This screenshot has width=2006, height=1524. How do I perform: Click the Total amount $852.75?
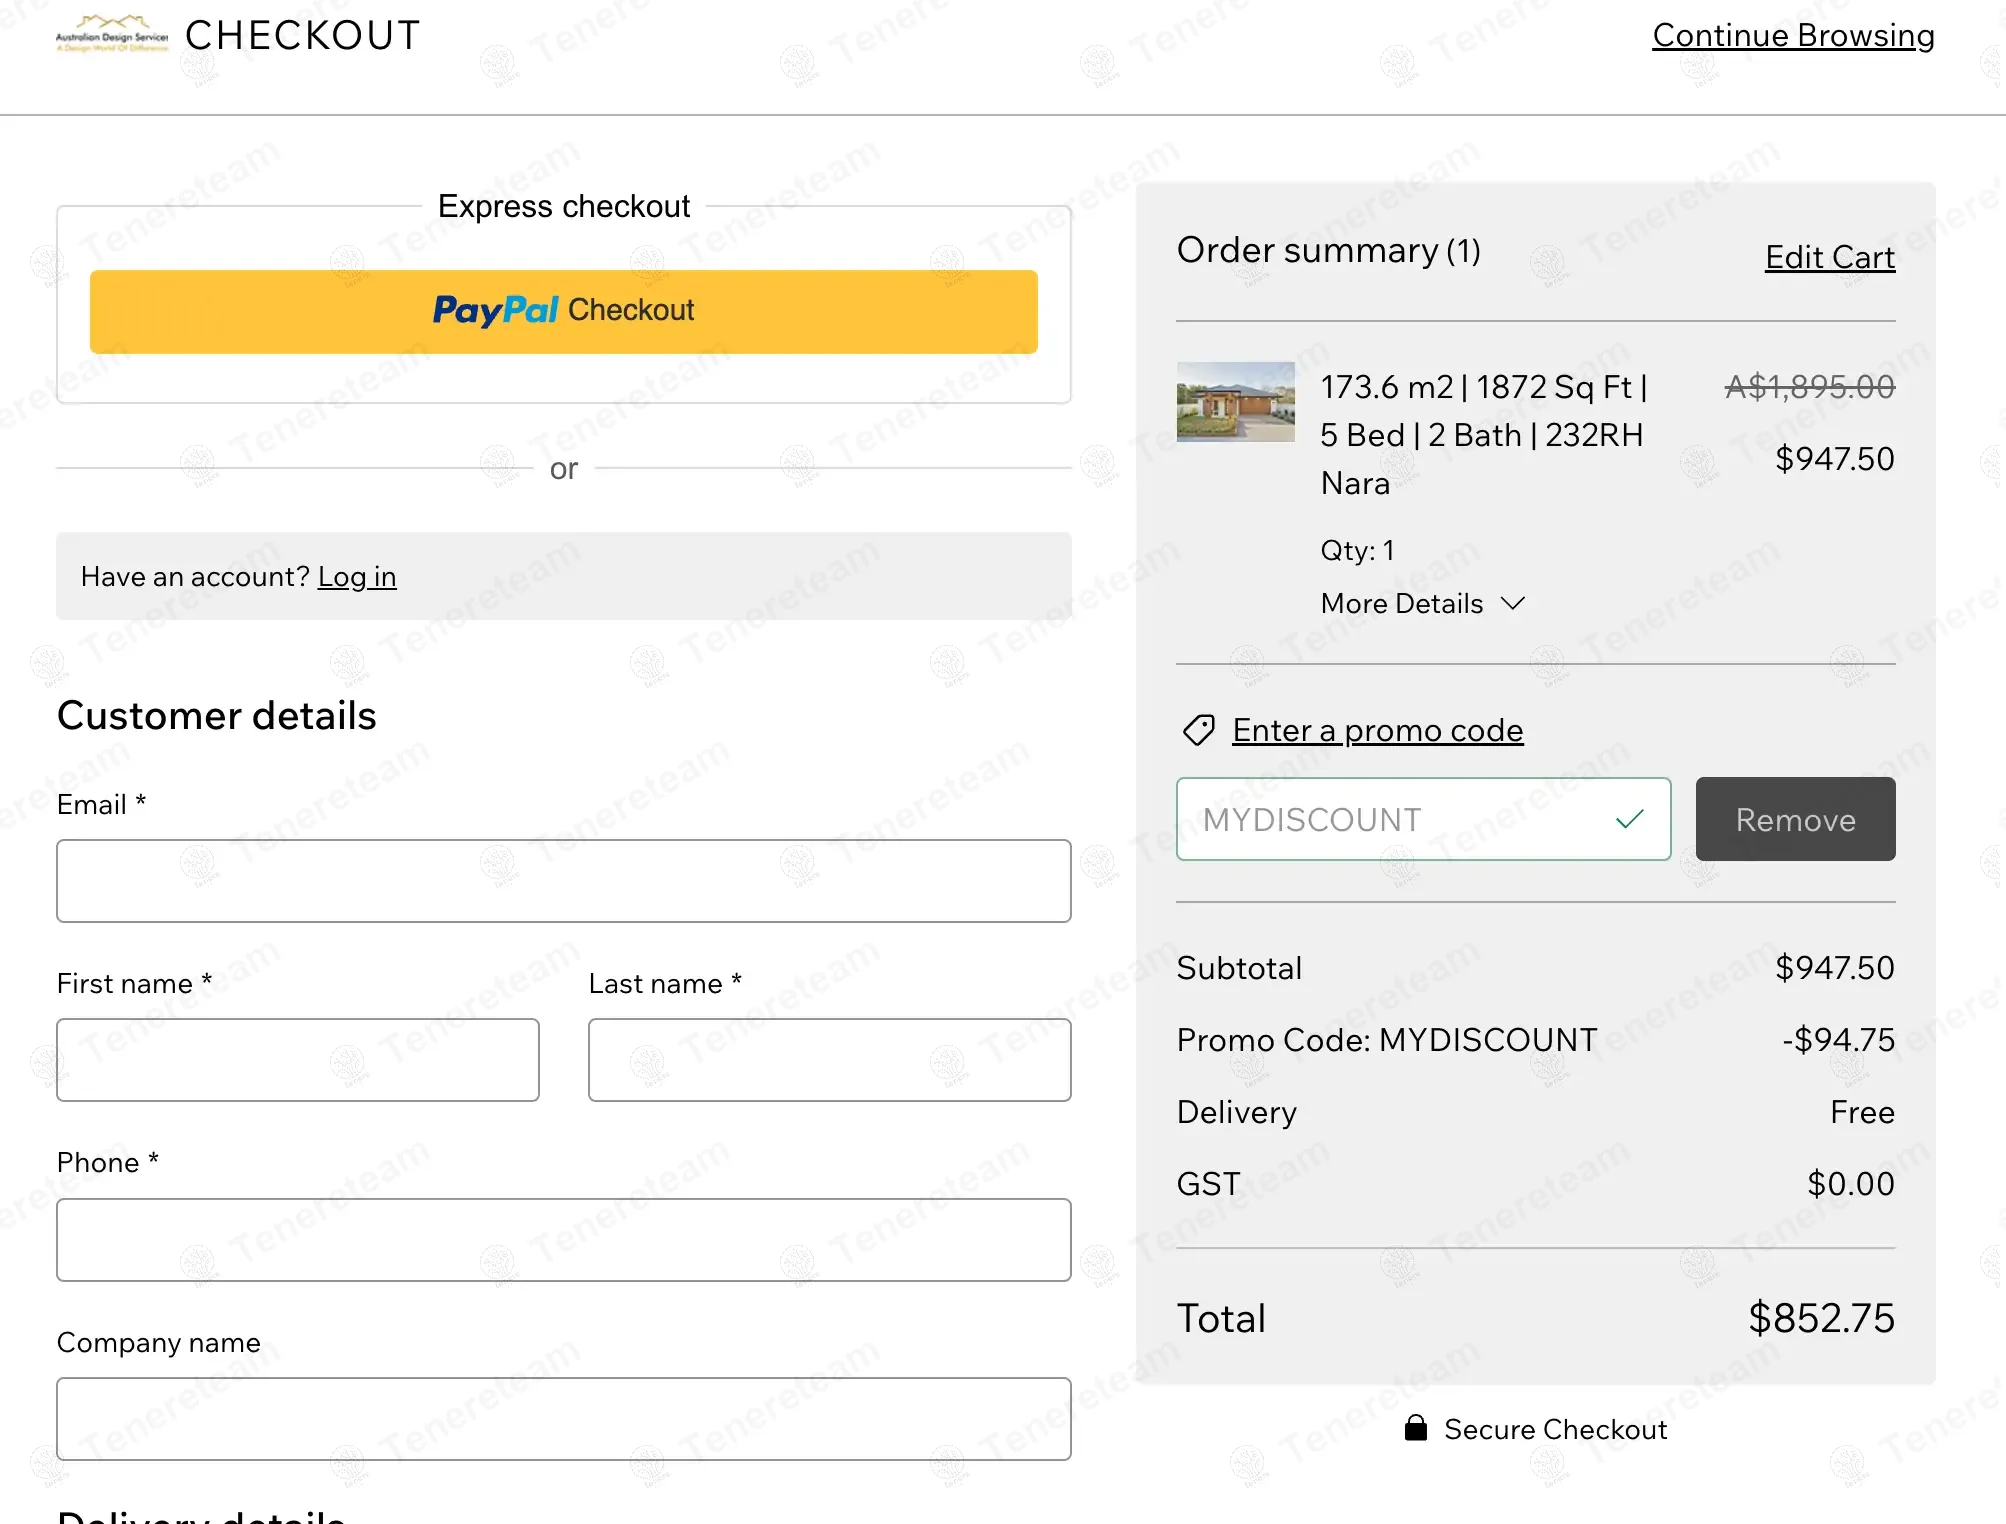1821,1318
